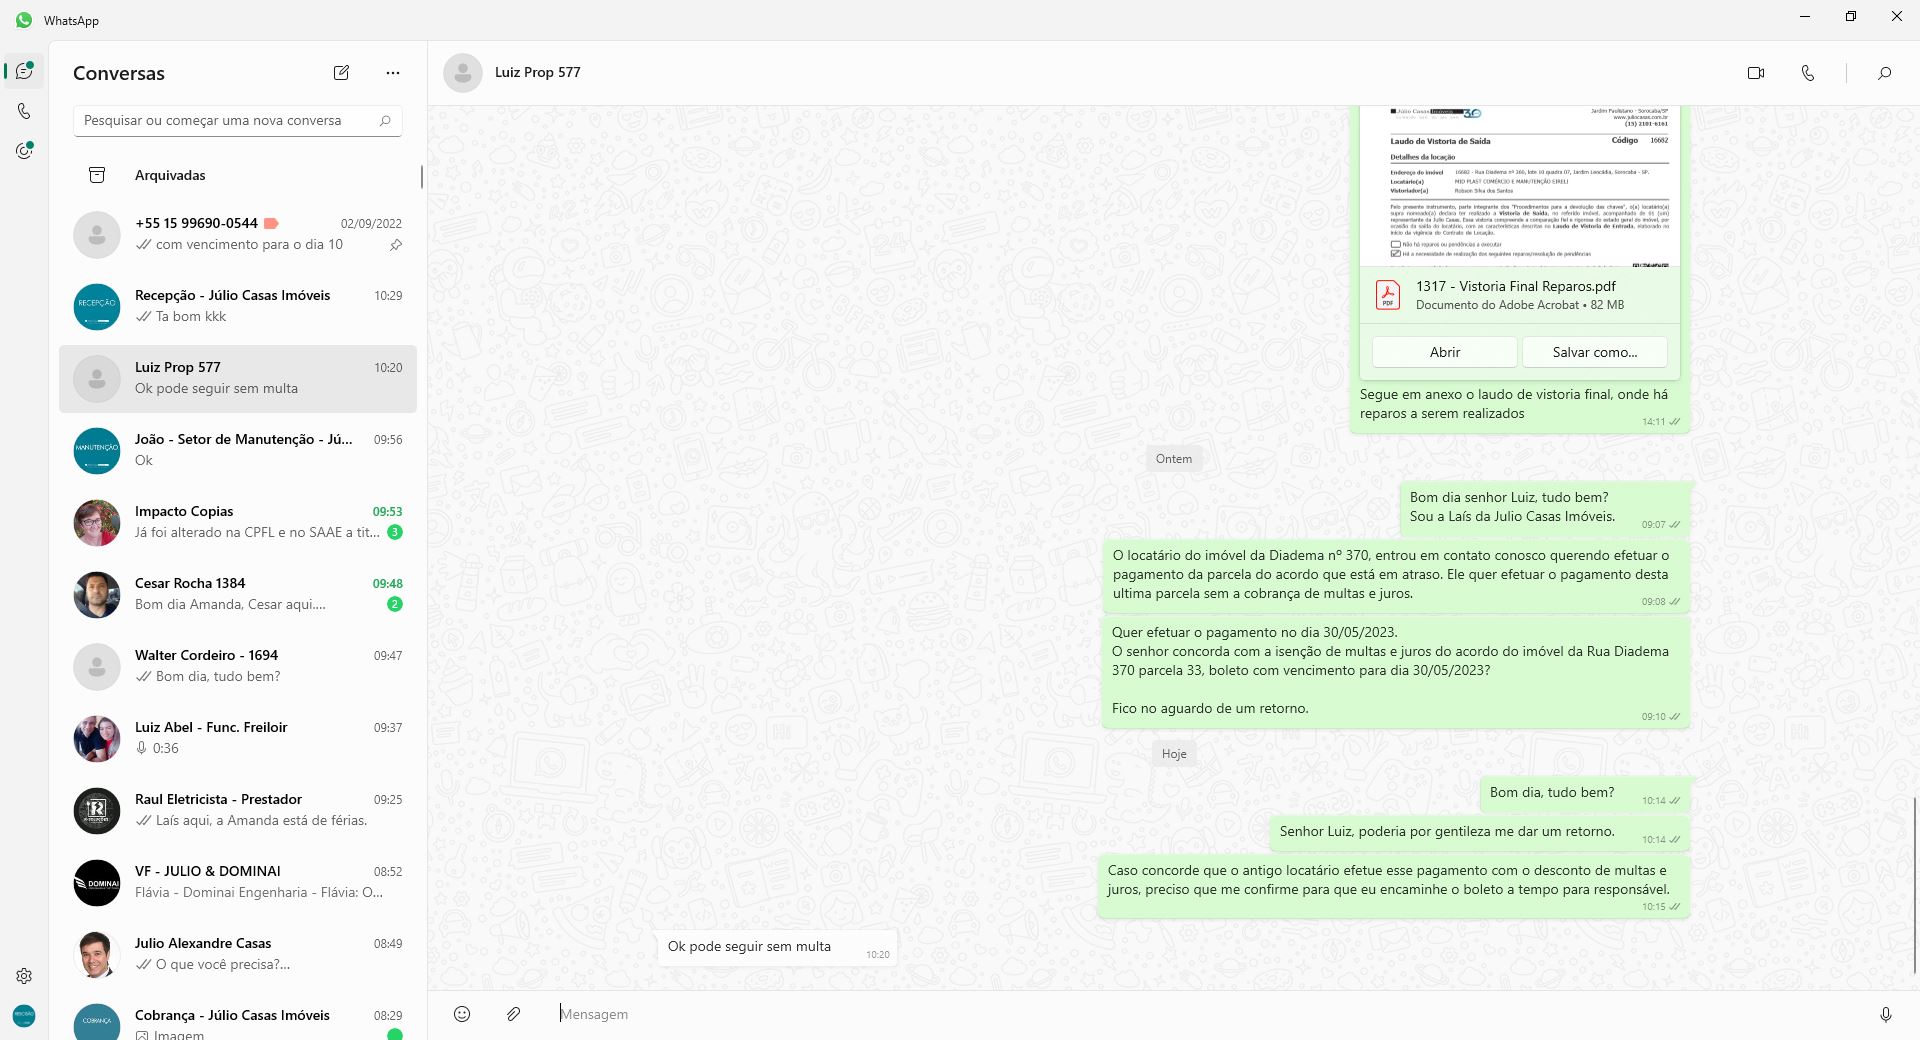Open the Arquivadas archived chats

pyautogui.click(x=170, y=175)
